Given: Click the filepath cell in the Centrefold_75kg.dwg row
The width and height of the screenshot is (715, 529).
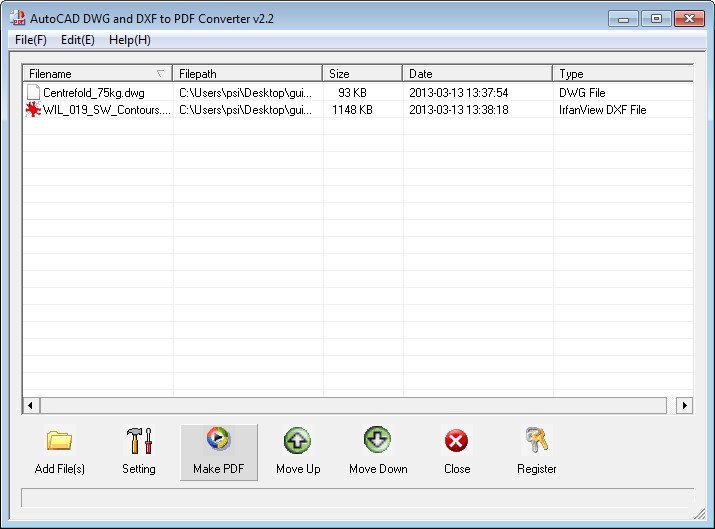Looking at the screenshot, I should 246,93.
